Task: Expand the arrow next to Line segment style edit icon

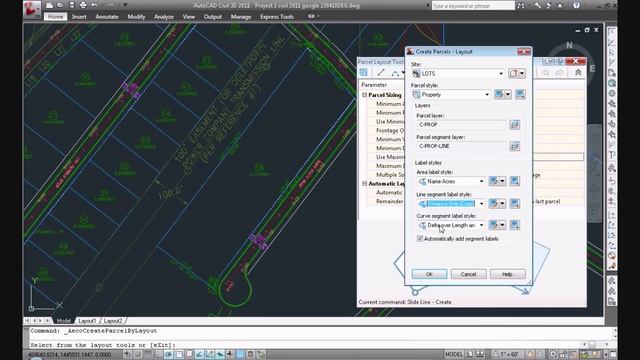Action: pyautogui.click(x=502, y=203)
